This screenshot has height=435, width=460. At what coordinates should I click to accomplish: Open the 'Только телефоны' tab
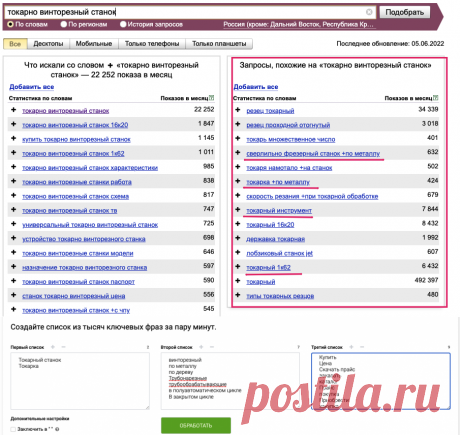152,44
